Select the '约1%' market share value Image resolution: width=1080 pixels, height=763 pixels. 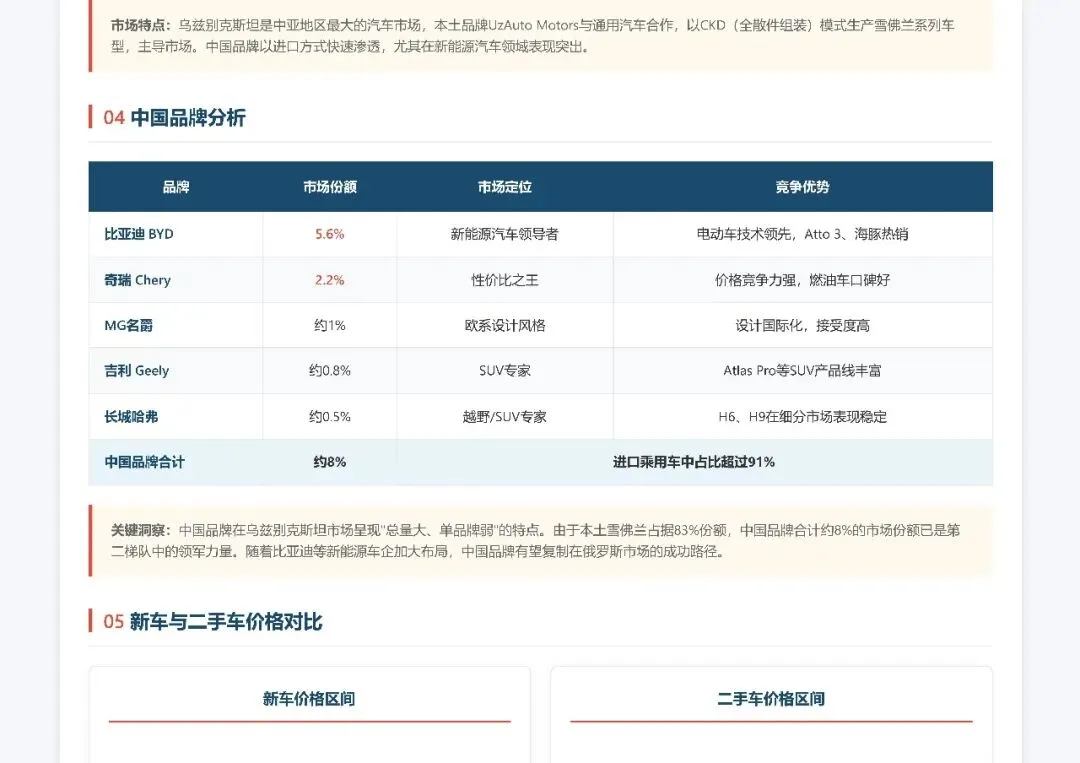coord(330,325)
